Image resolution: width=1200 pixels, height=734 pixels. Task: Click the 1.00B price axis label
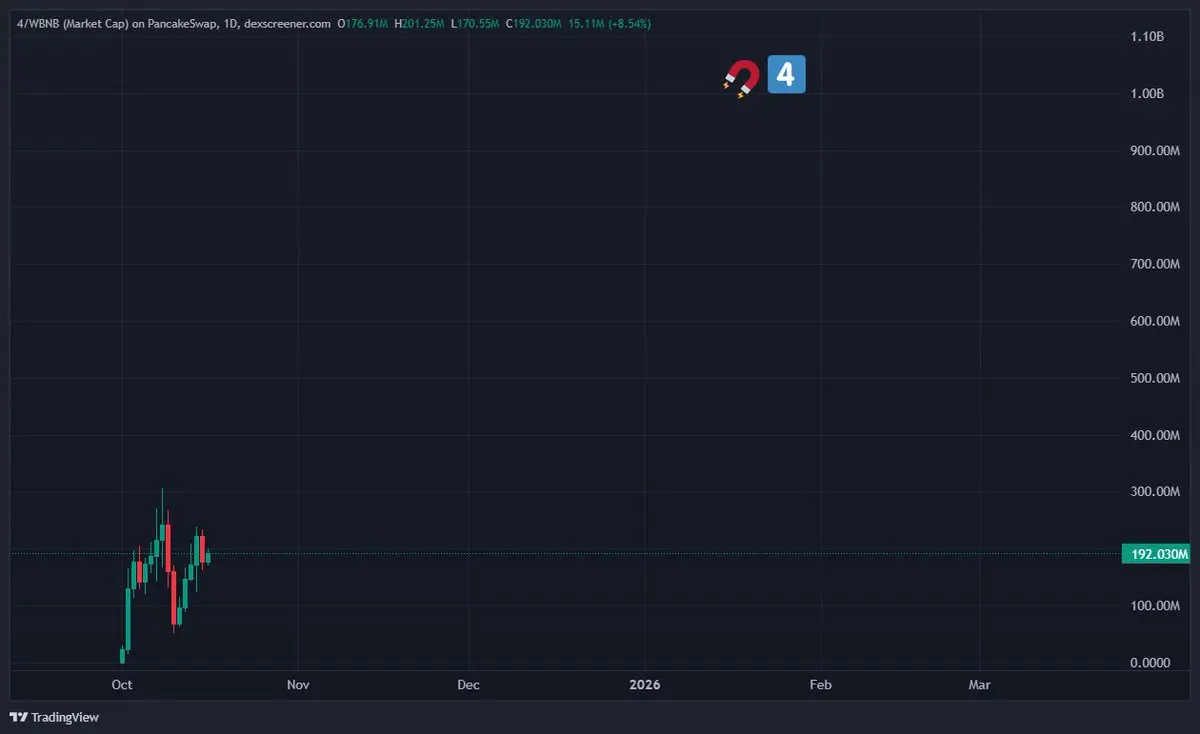[1147, 93]
